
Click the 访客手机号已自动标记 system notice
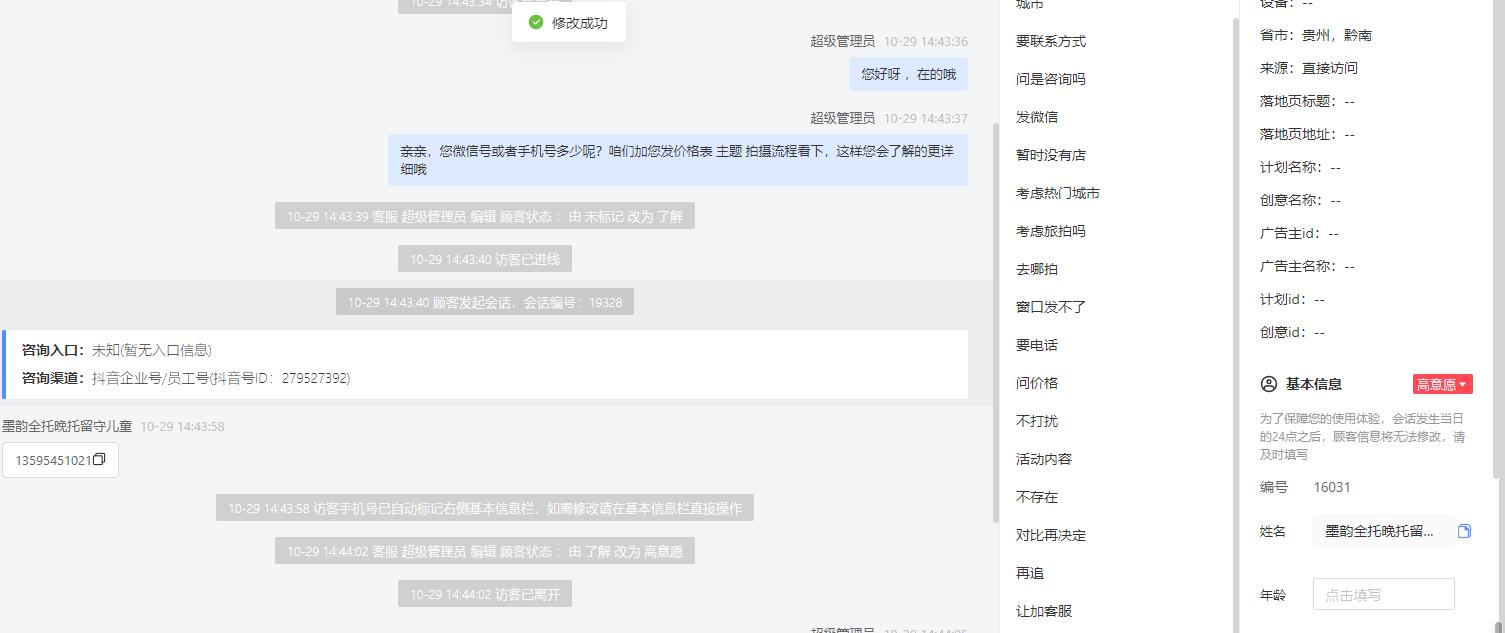[485, 508]
